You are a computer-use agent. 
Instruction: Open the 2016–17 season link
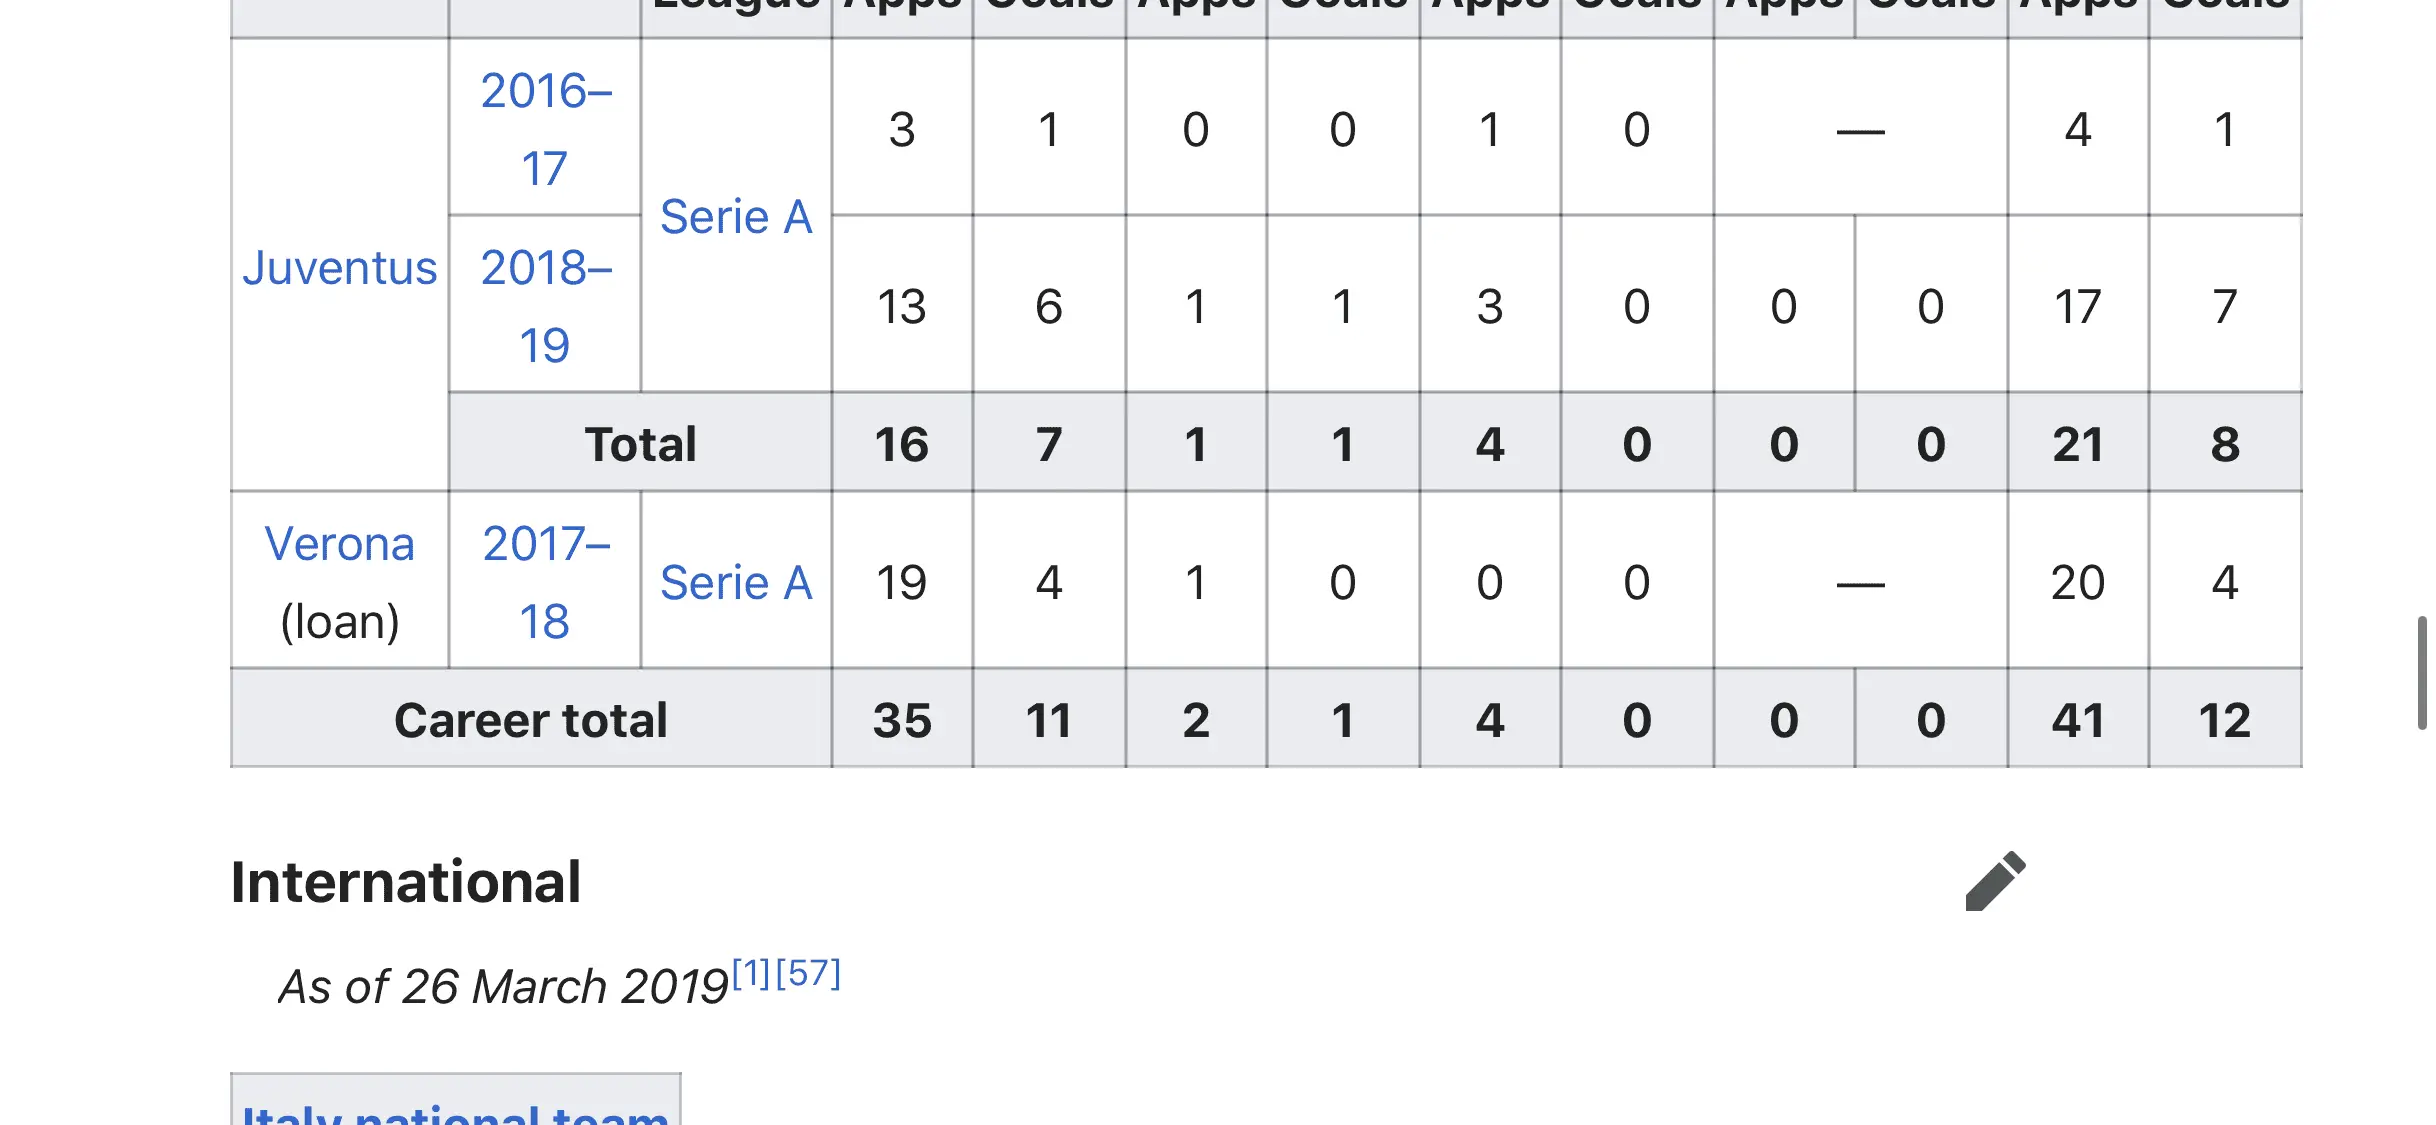click(x=545, y=129)
